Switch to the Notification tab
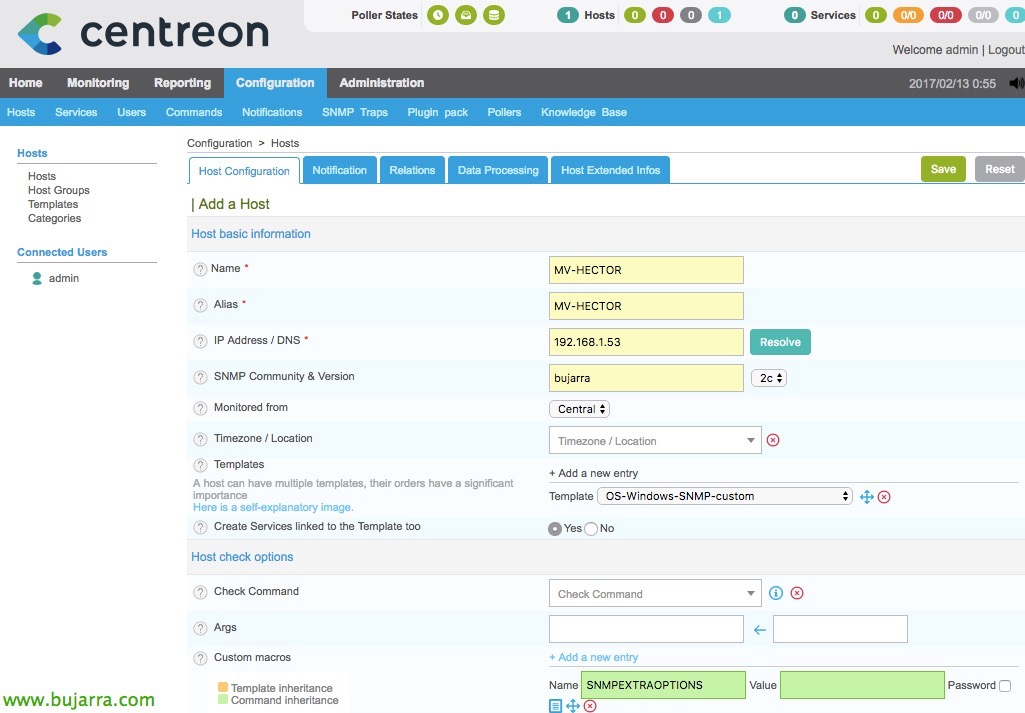Screen dimensions: 1025x713 pos(339,170)
